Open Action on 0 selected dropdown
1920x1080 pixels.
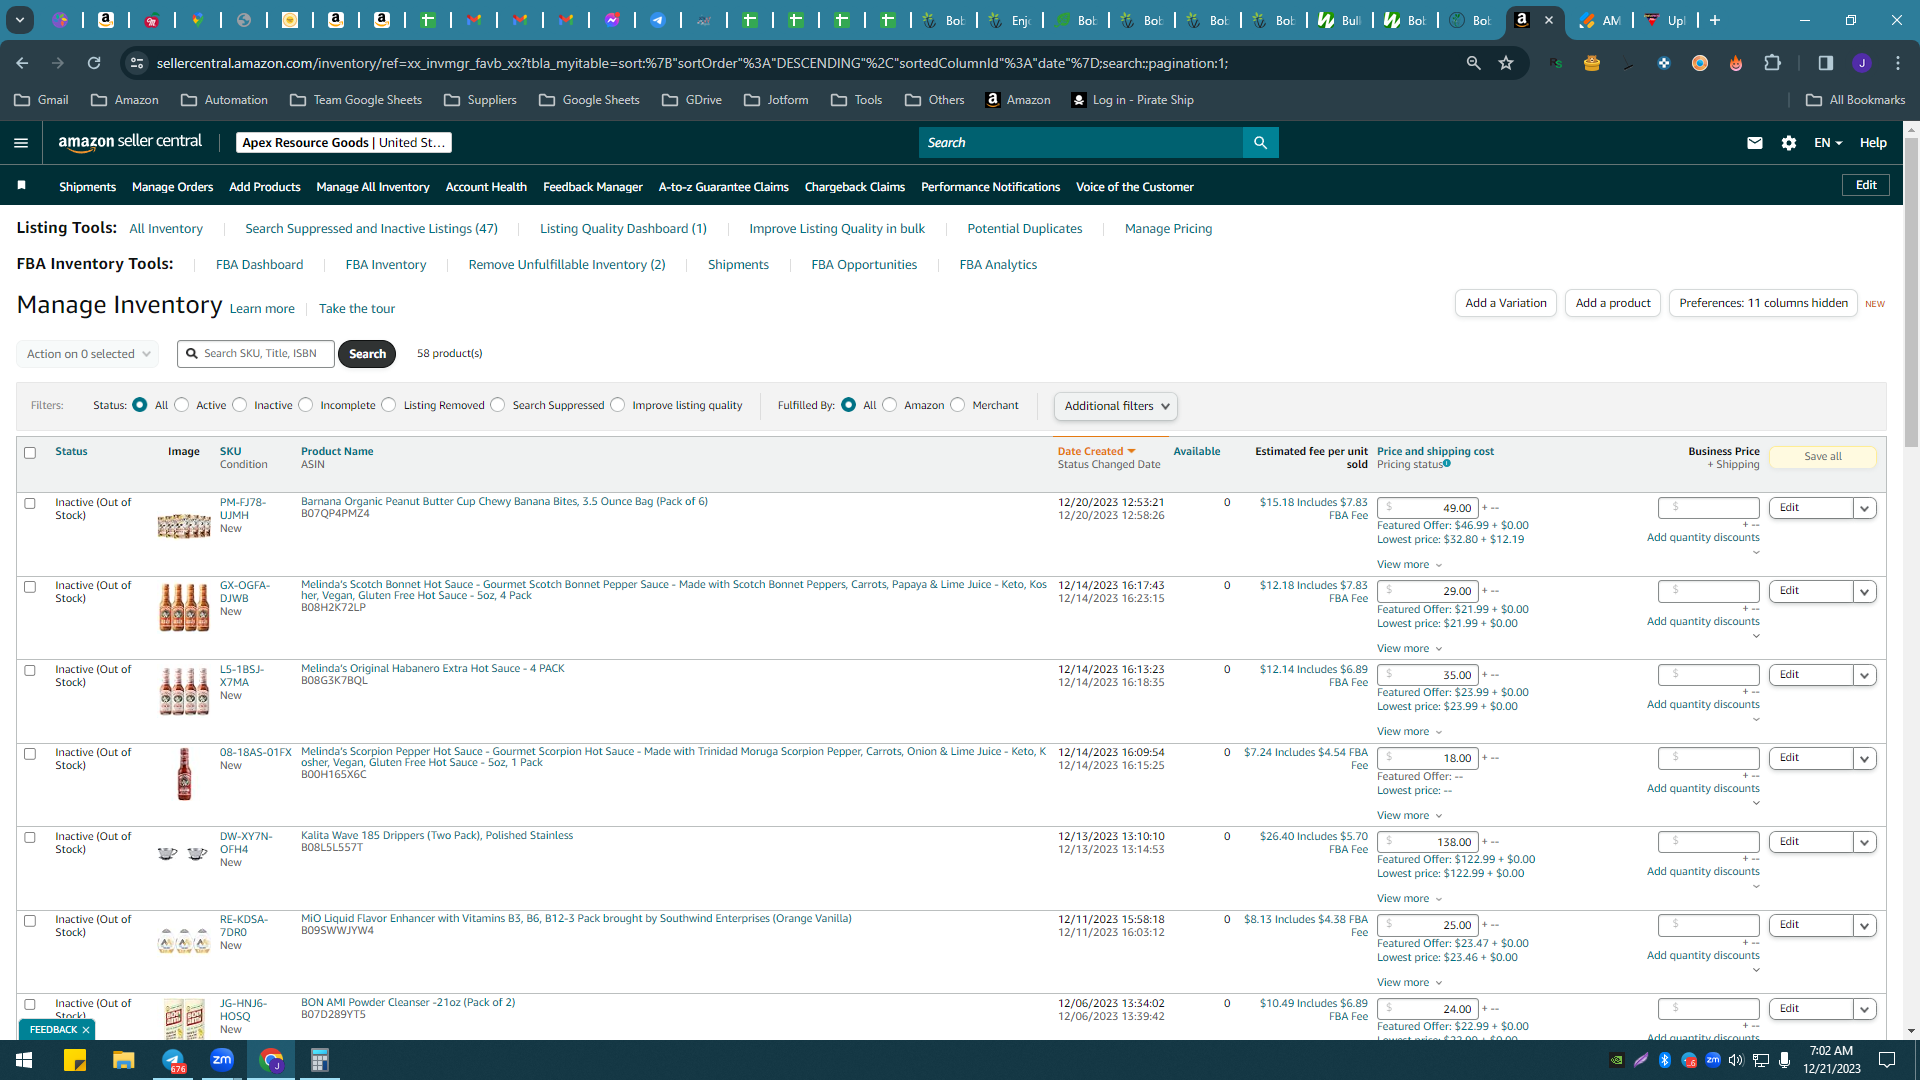[x=88, y=354]
